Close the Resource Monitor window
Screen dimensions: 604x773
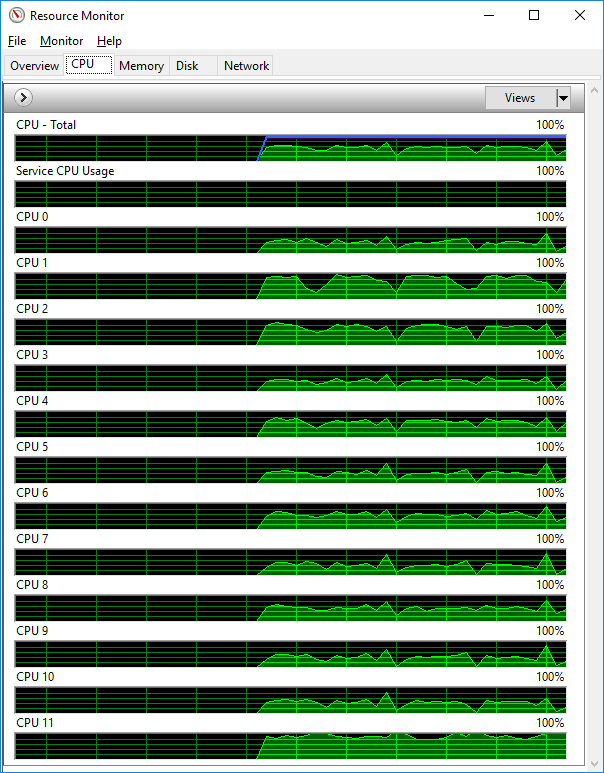click(x=580, y=15)
